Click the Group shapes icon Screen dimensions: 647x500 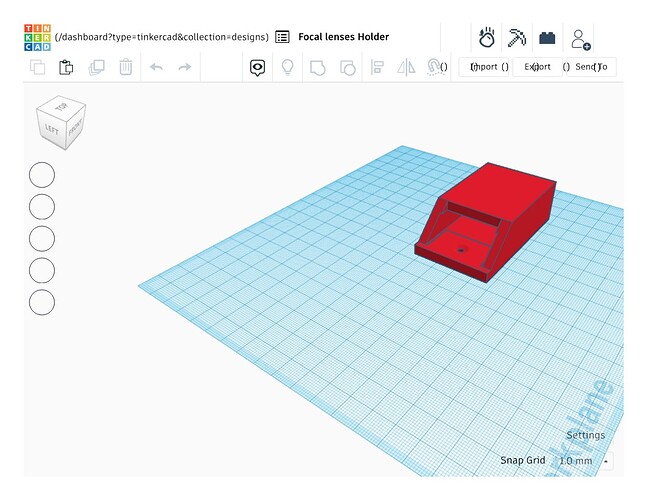317,68
